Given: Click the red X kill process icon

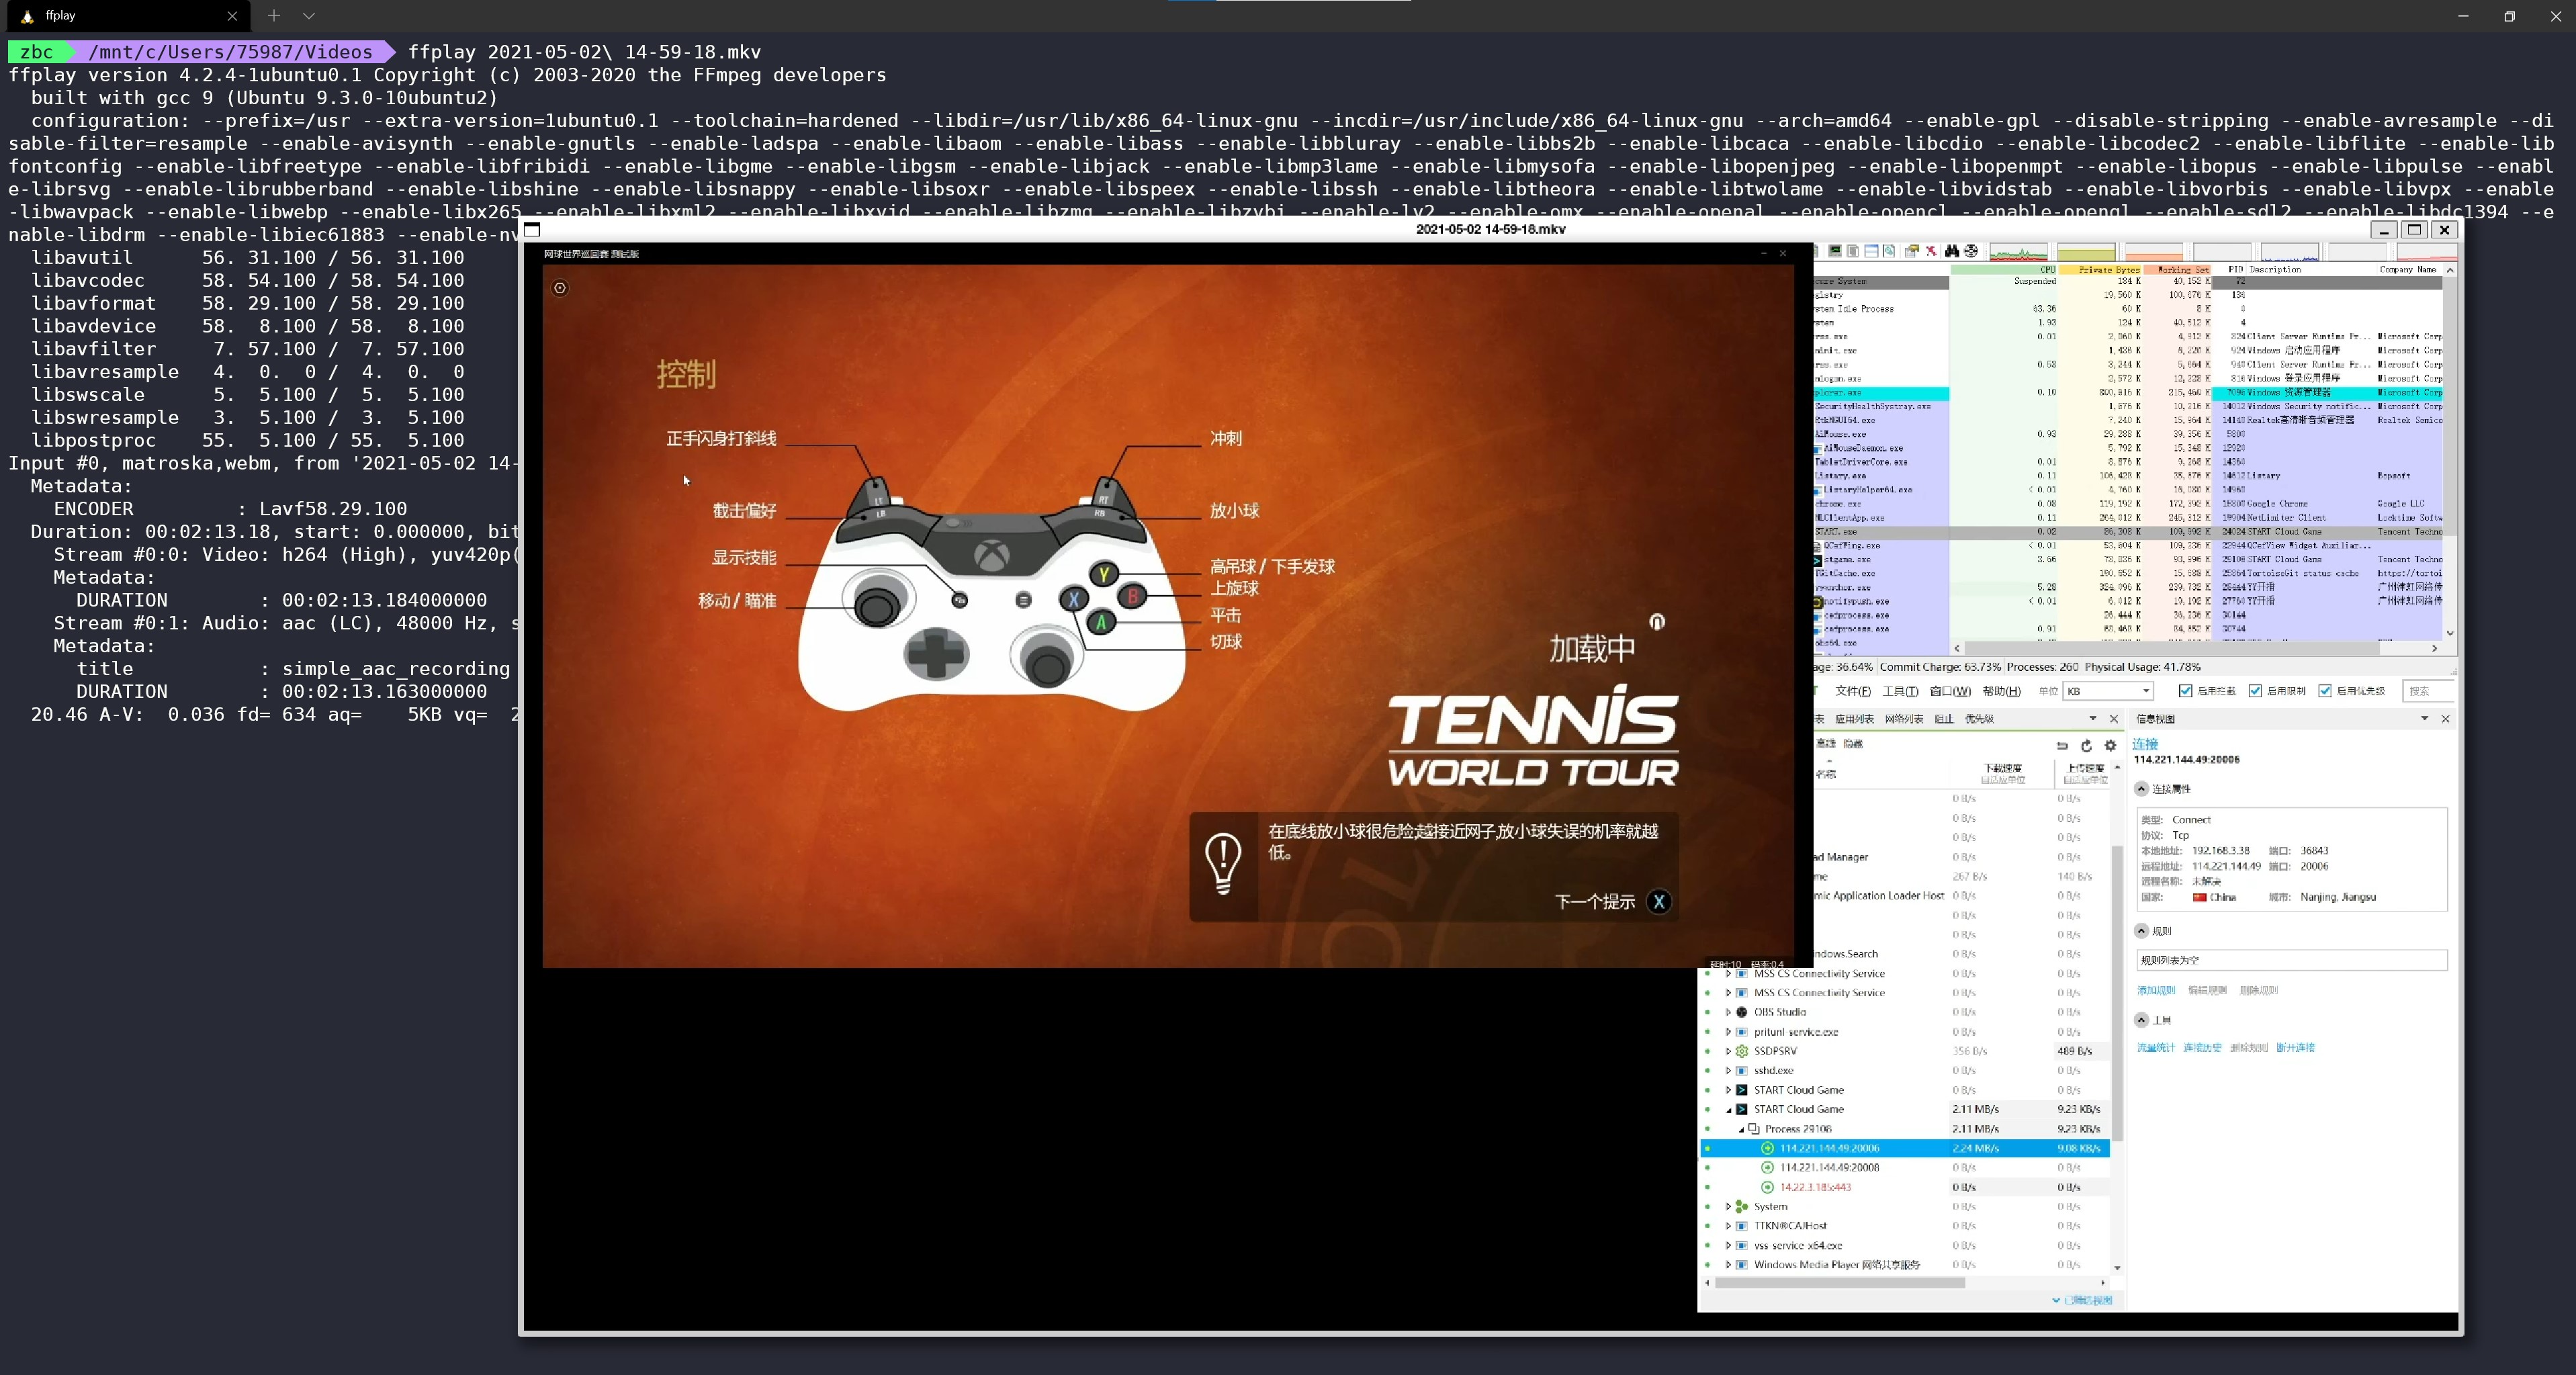Looking at the screenshot, I should point(1931,251).
